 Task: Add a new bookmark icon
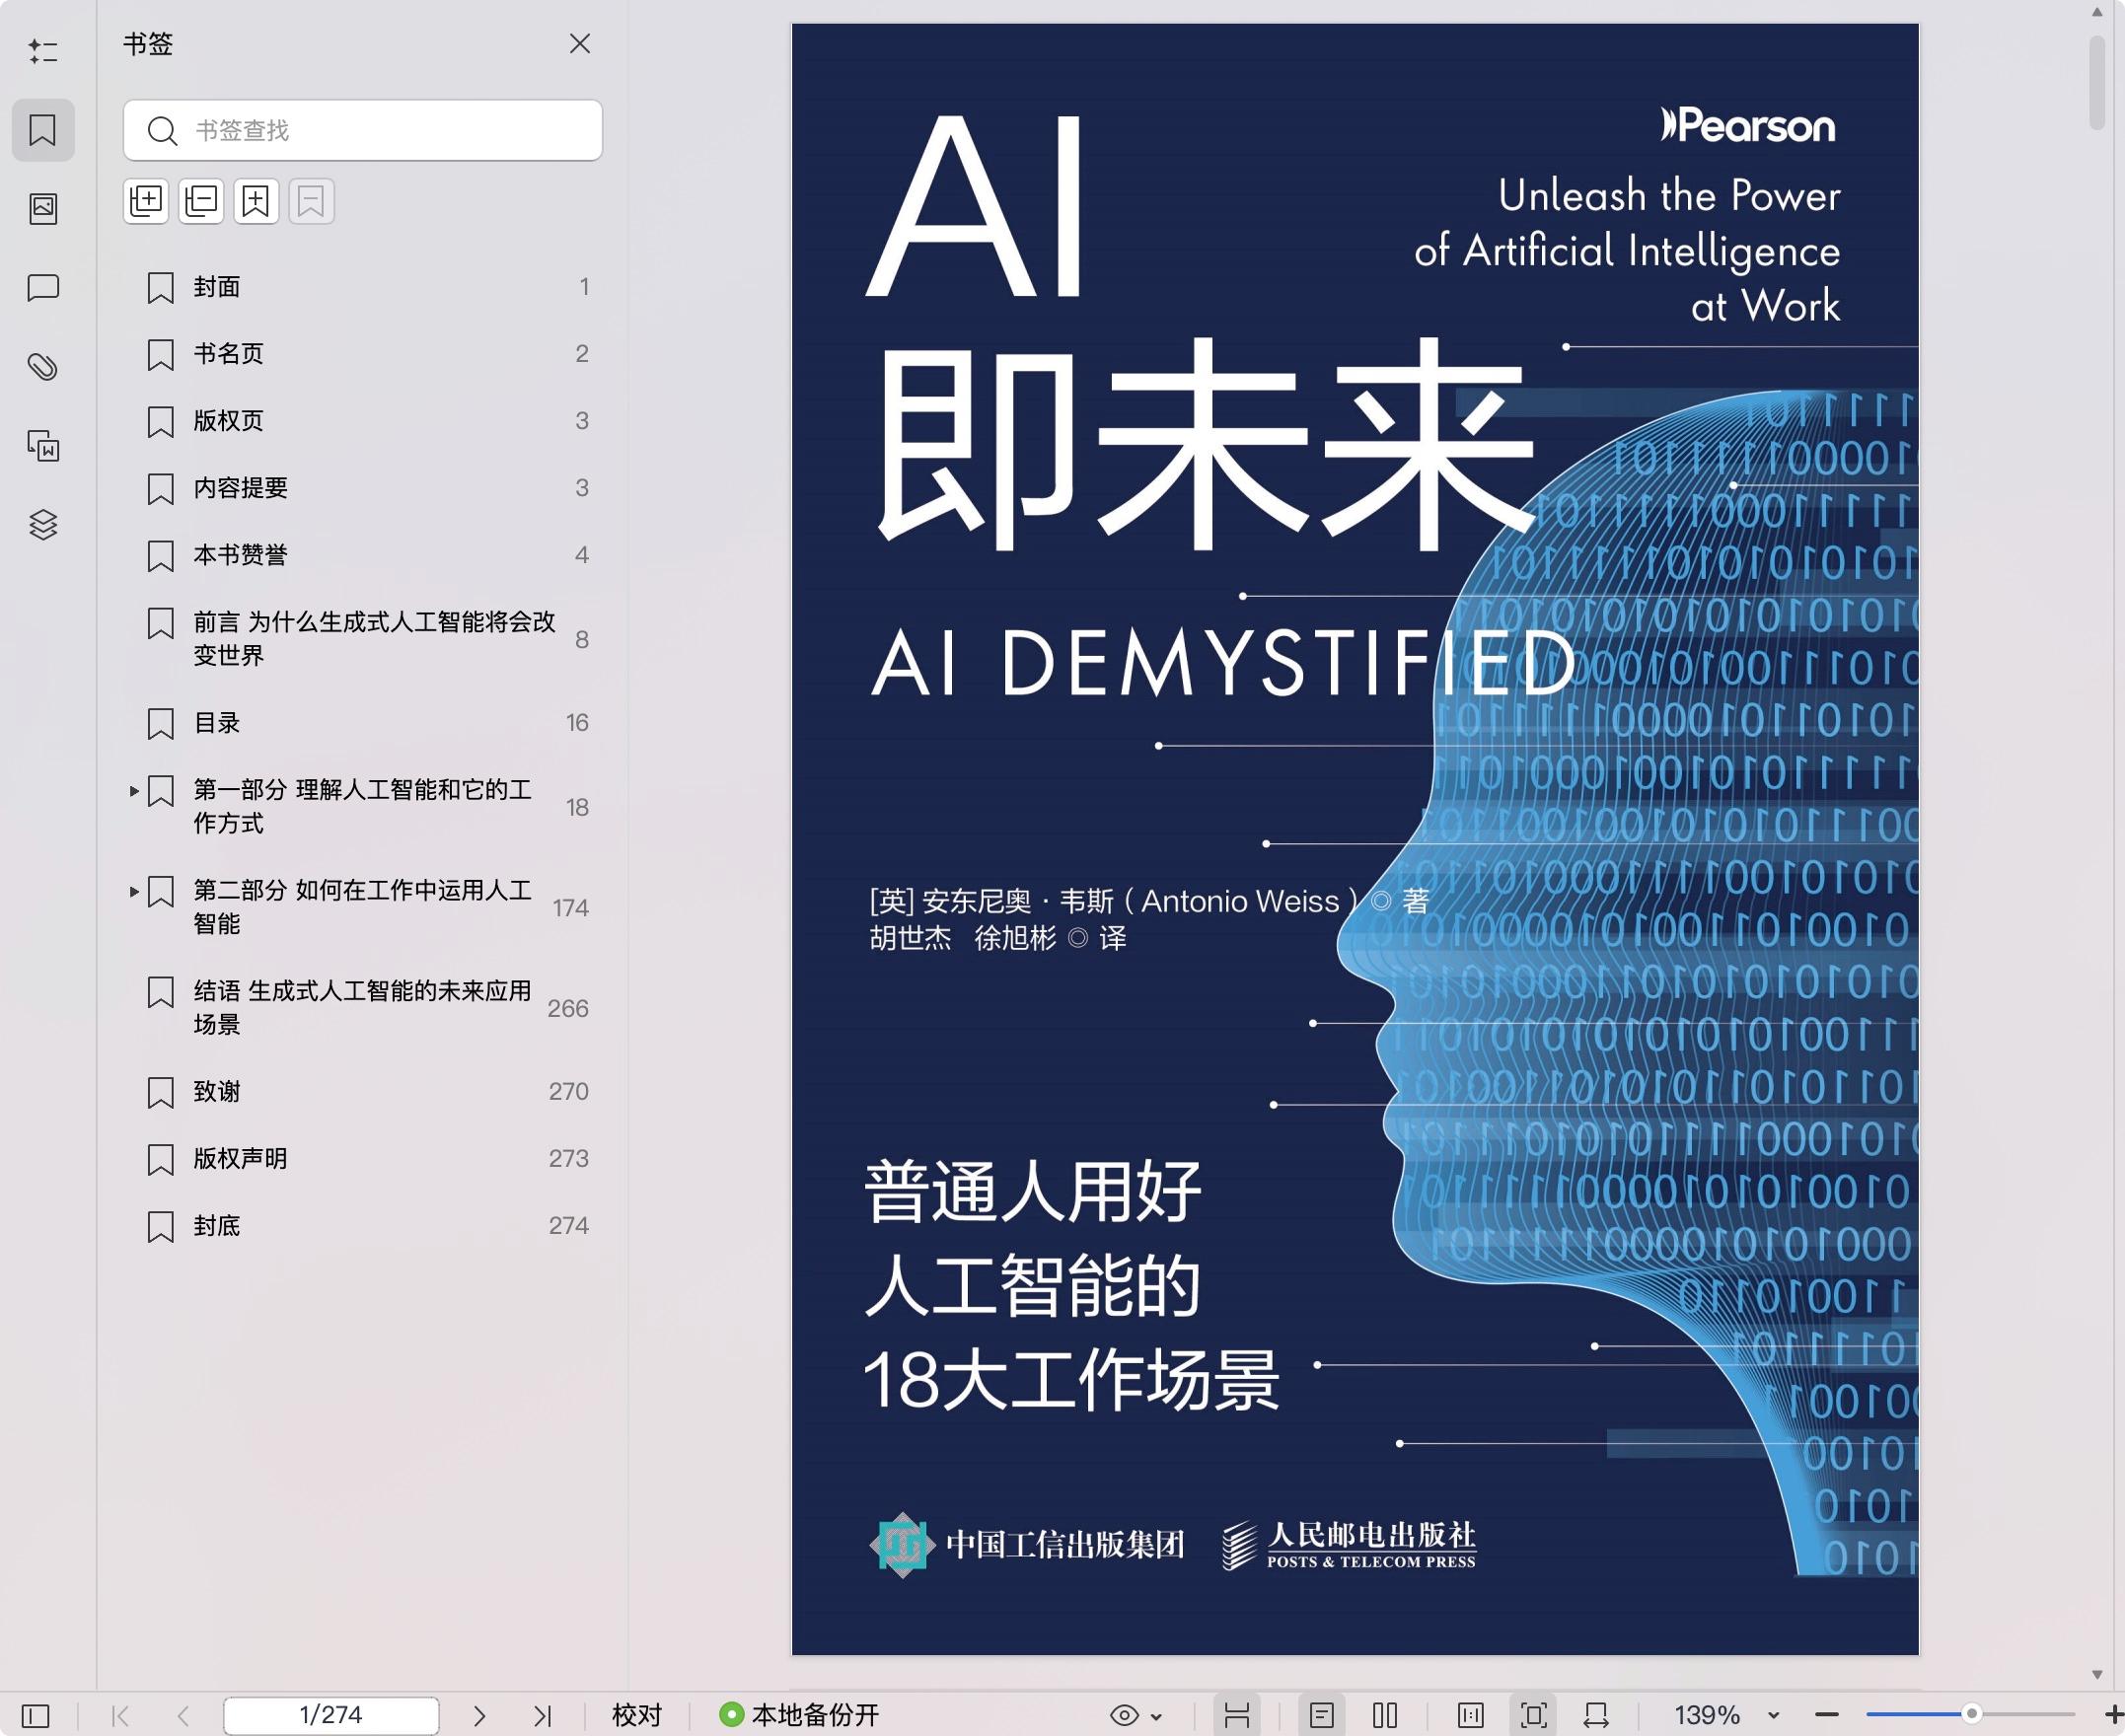coord(256,201)
